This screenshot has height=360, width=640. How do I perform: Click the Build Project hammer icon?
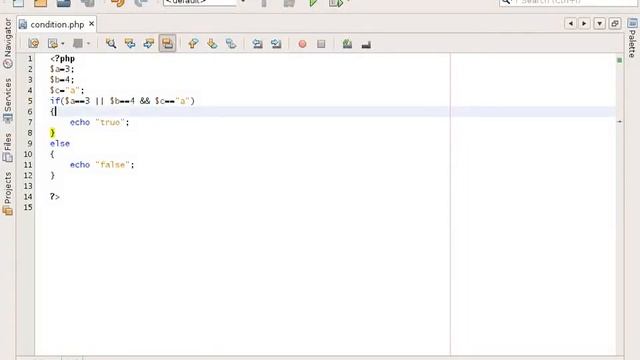[x=264, y=3]
